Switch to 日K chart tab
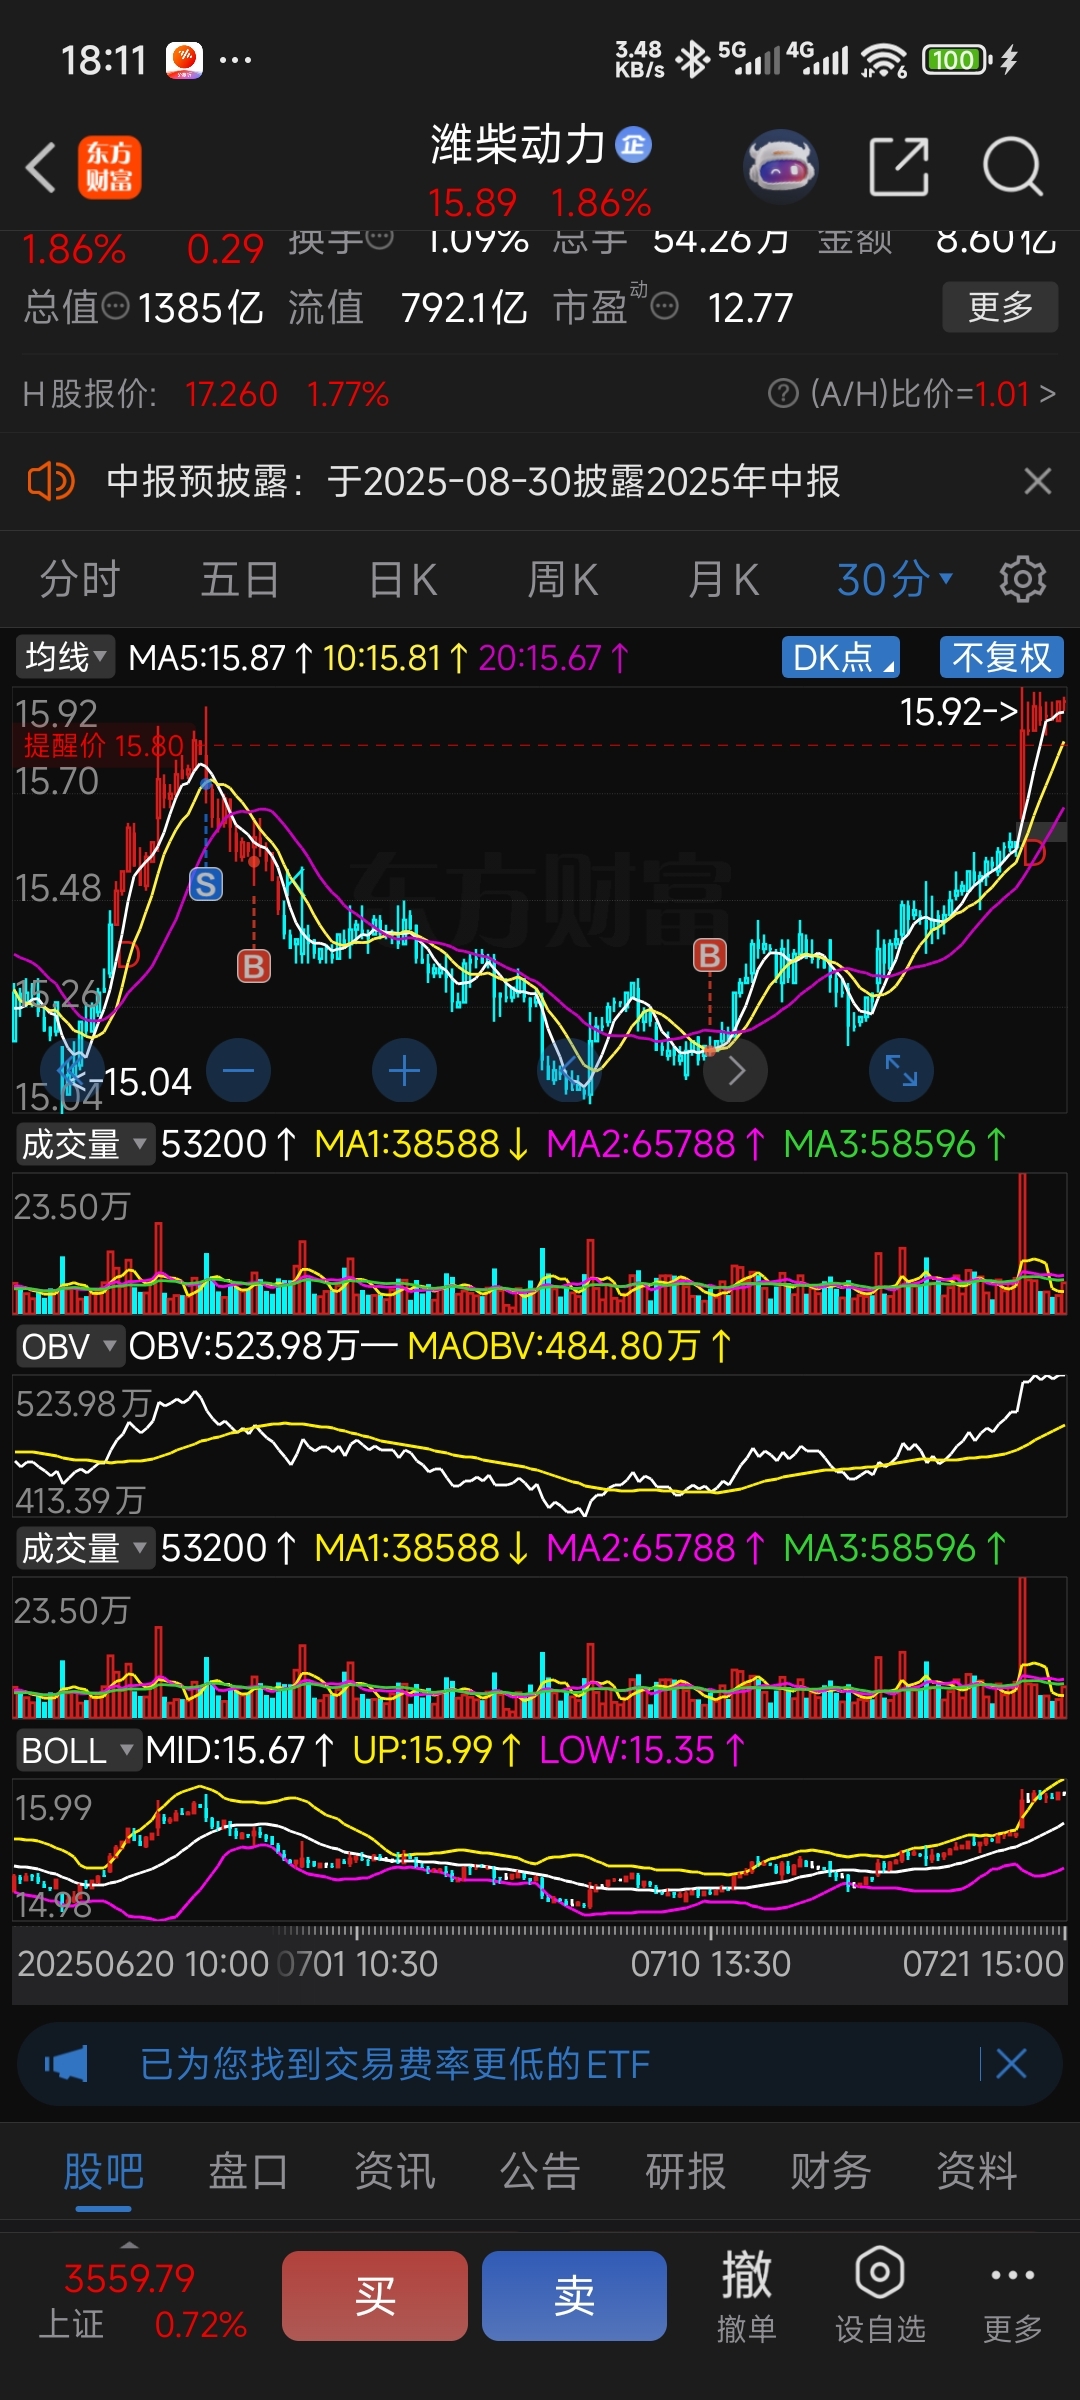This screenshot has height=2400, width=1080. click(403, 579)
